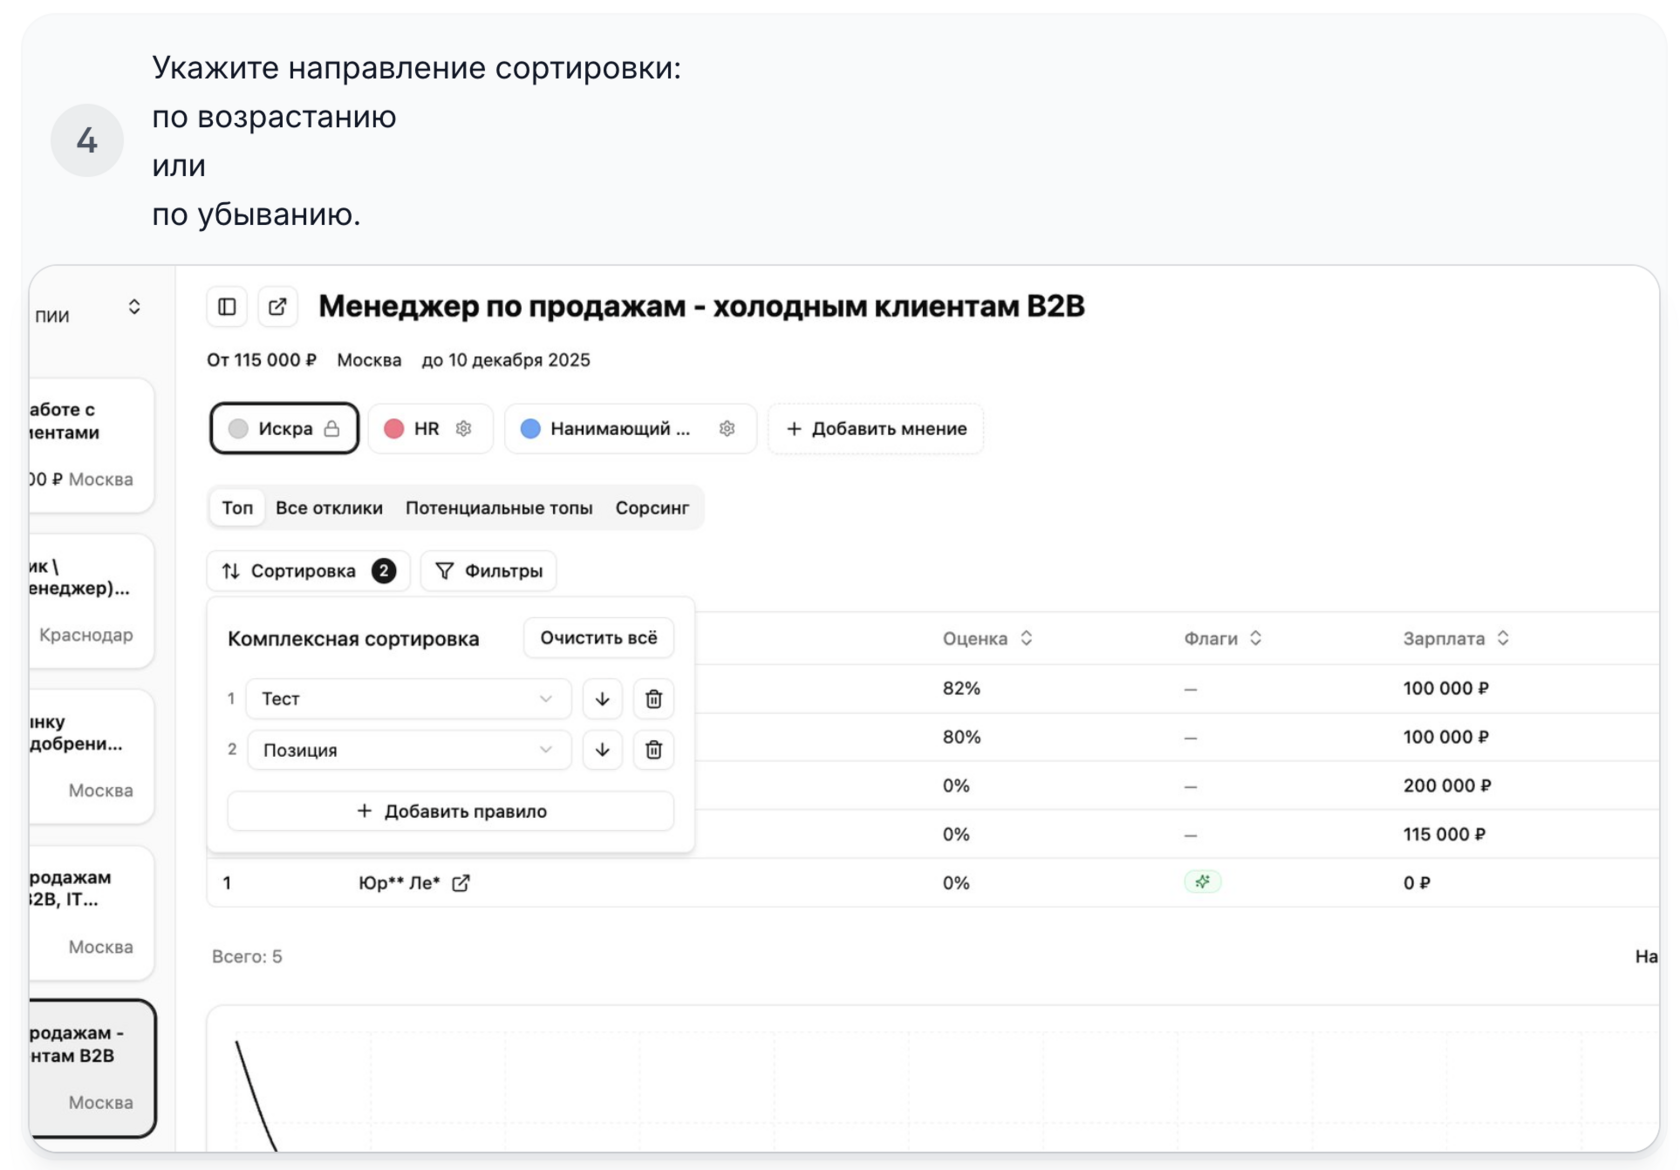1680x1170 pixels.
Task: Toggle the sidebar panel icon
Action: (x=227, y=307)
